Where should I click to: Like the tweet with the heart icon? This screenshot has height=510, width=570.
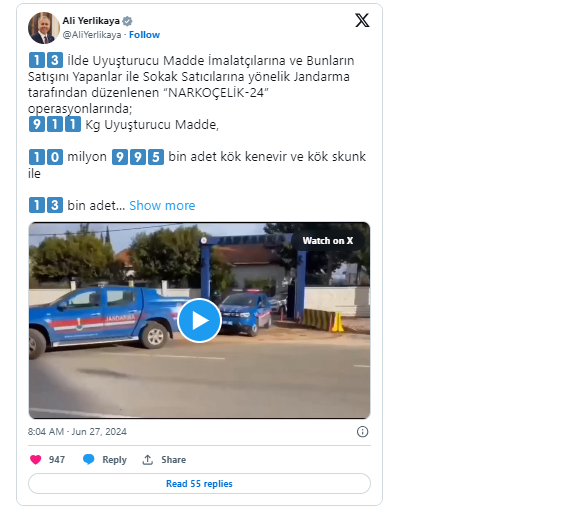(36, 459)
